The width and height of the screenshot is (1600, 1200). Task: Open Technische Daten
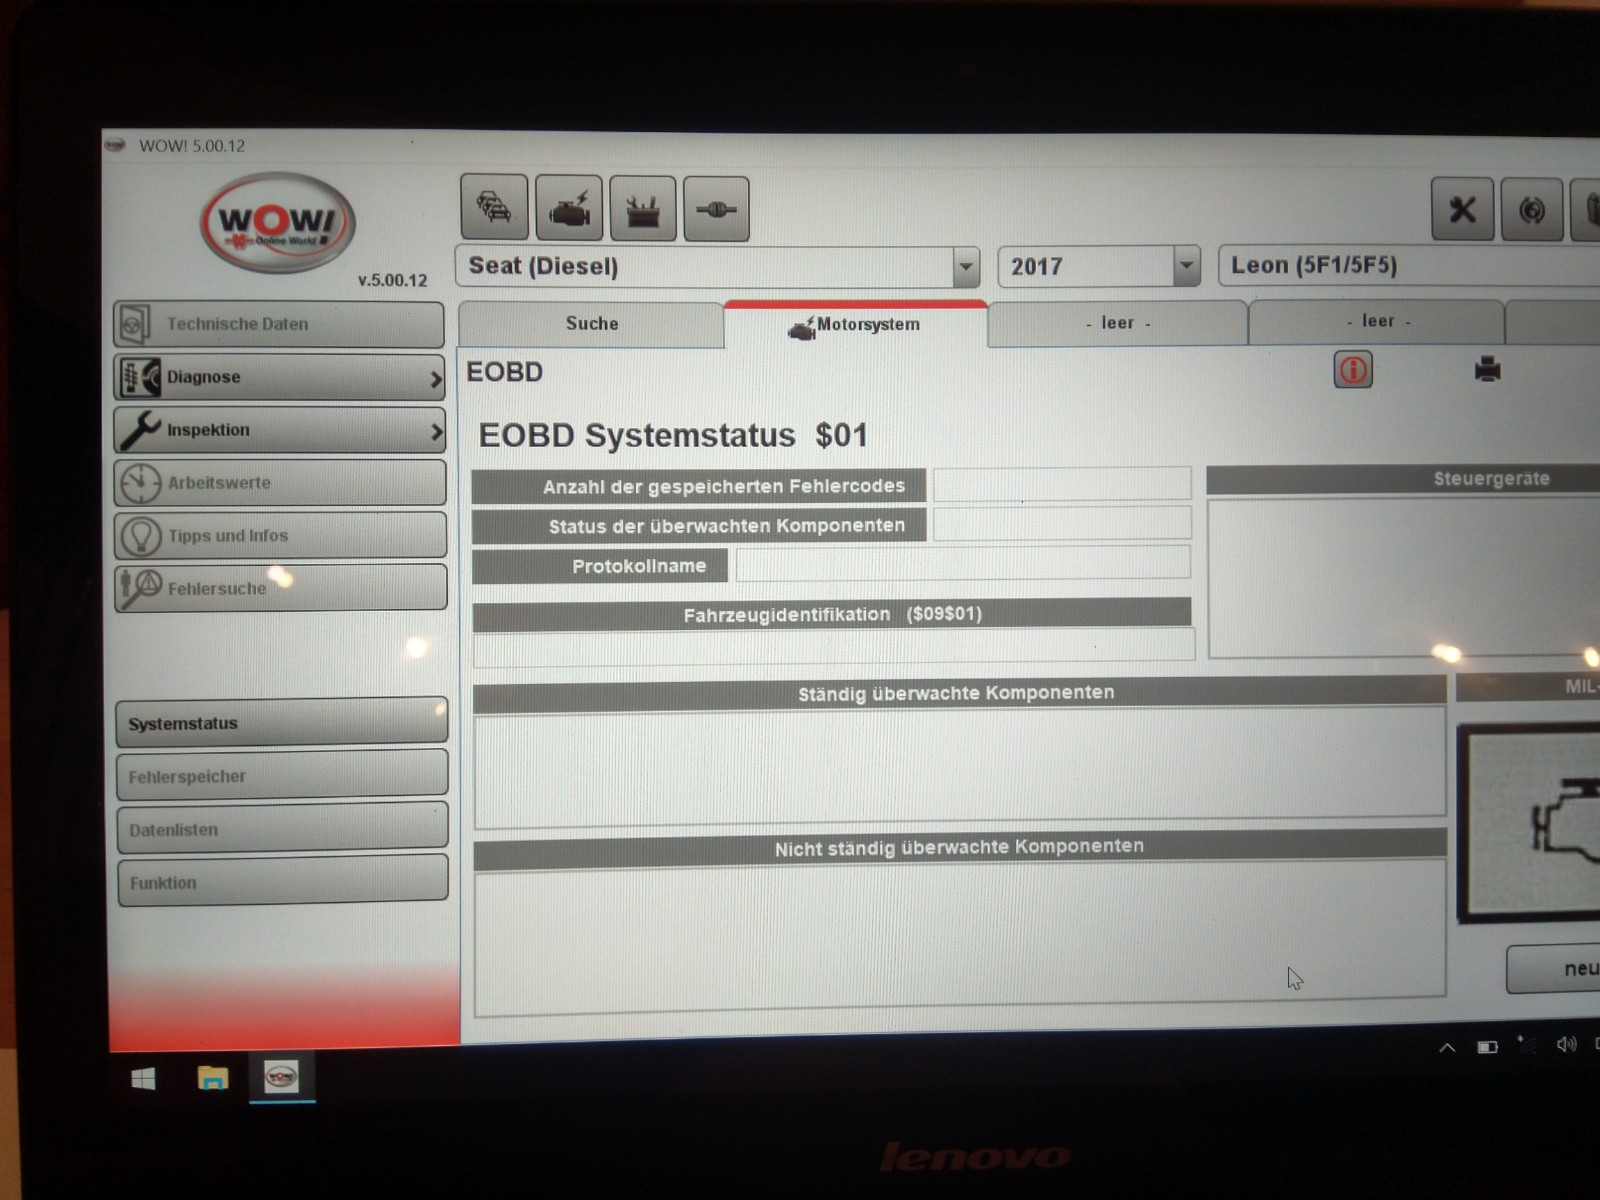(x=279, y=324)
